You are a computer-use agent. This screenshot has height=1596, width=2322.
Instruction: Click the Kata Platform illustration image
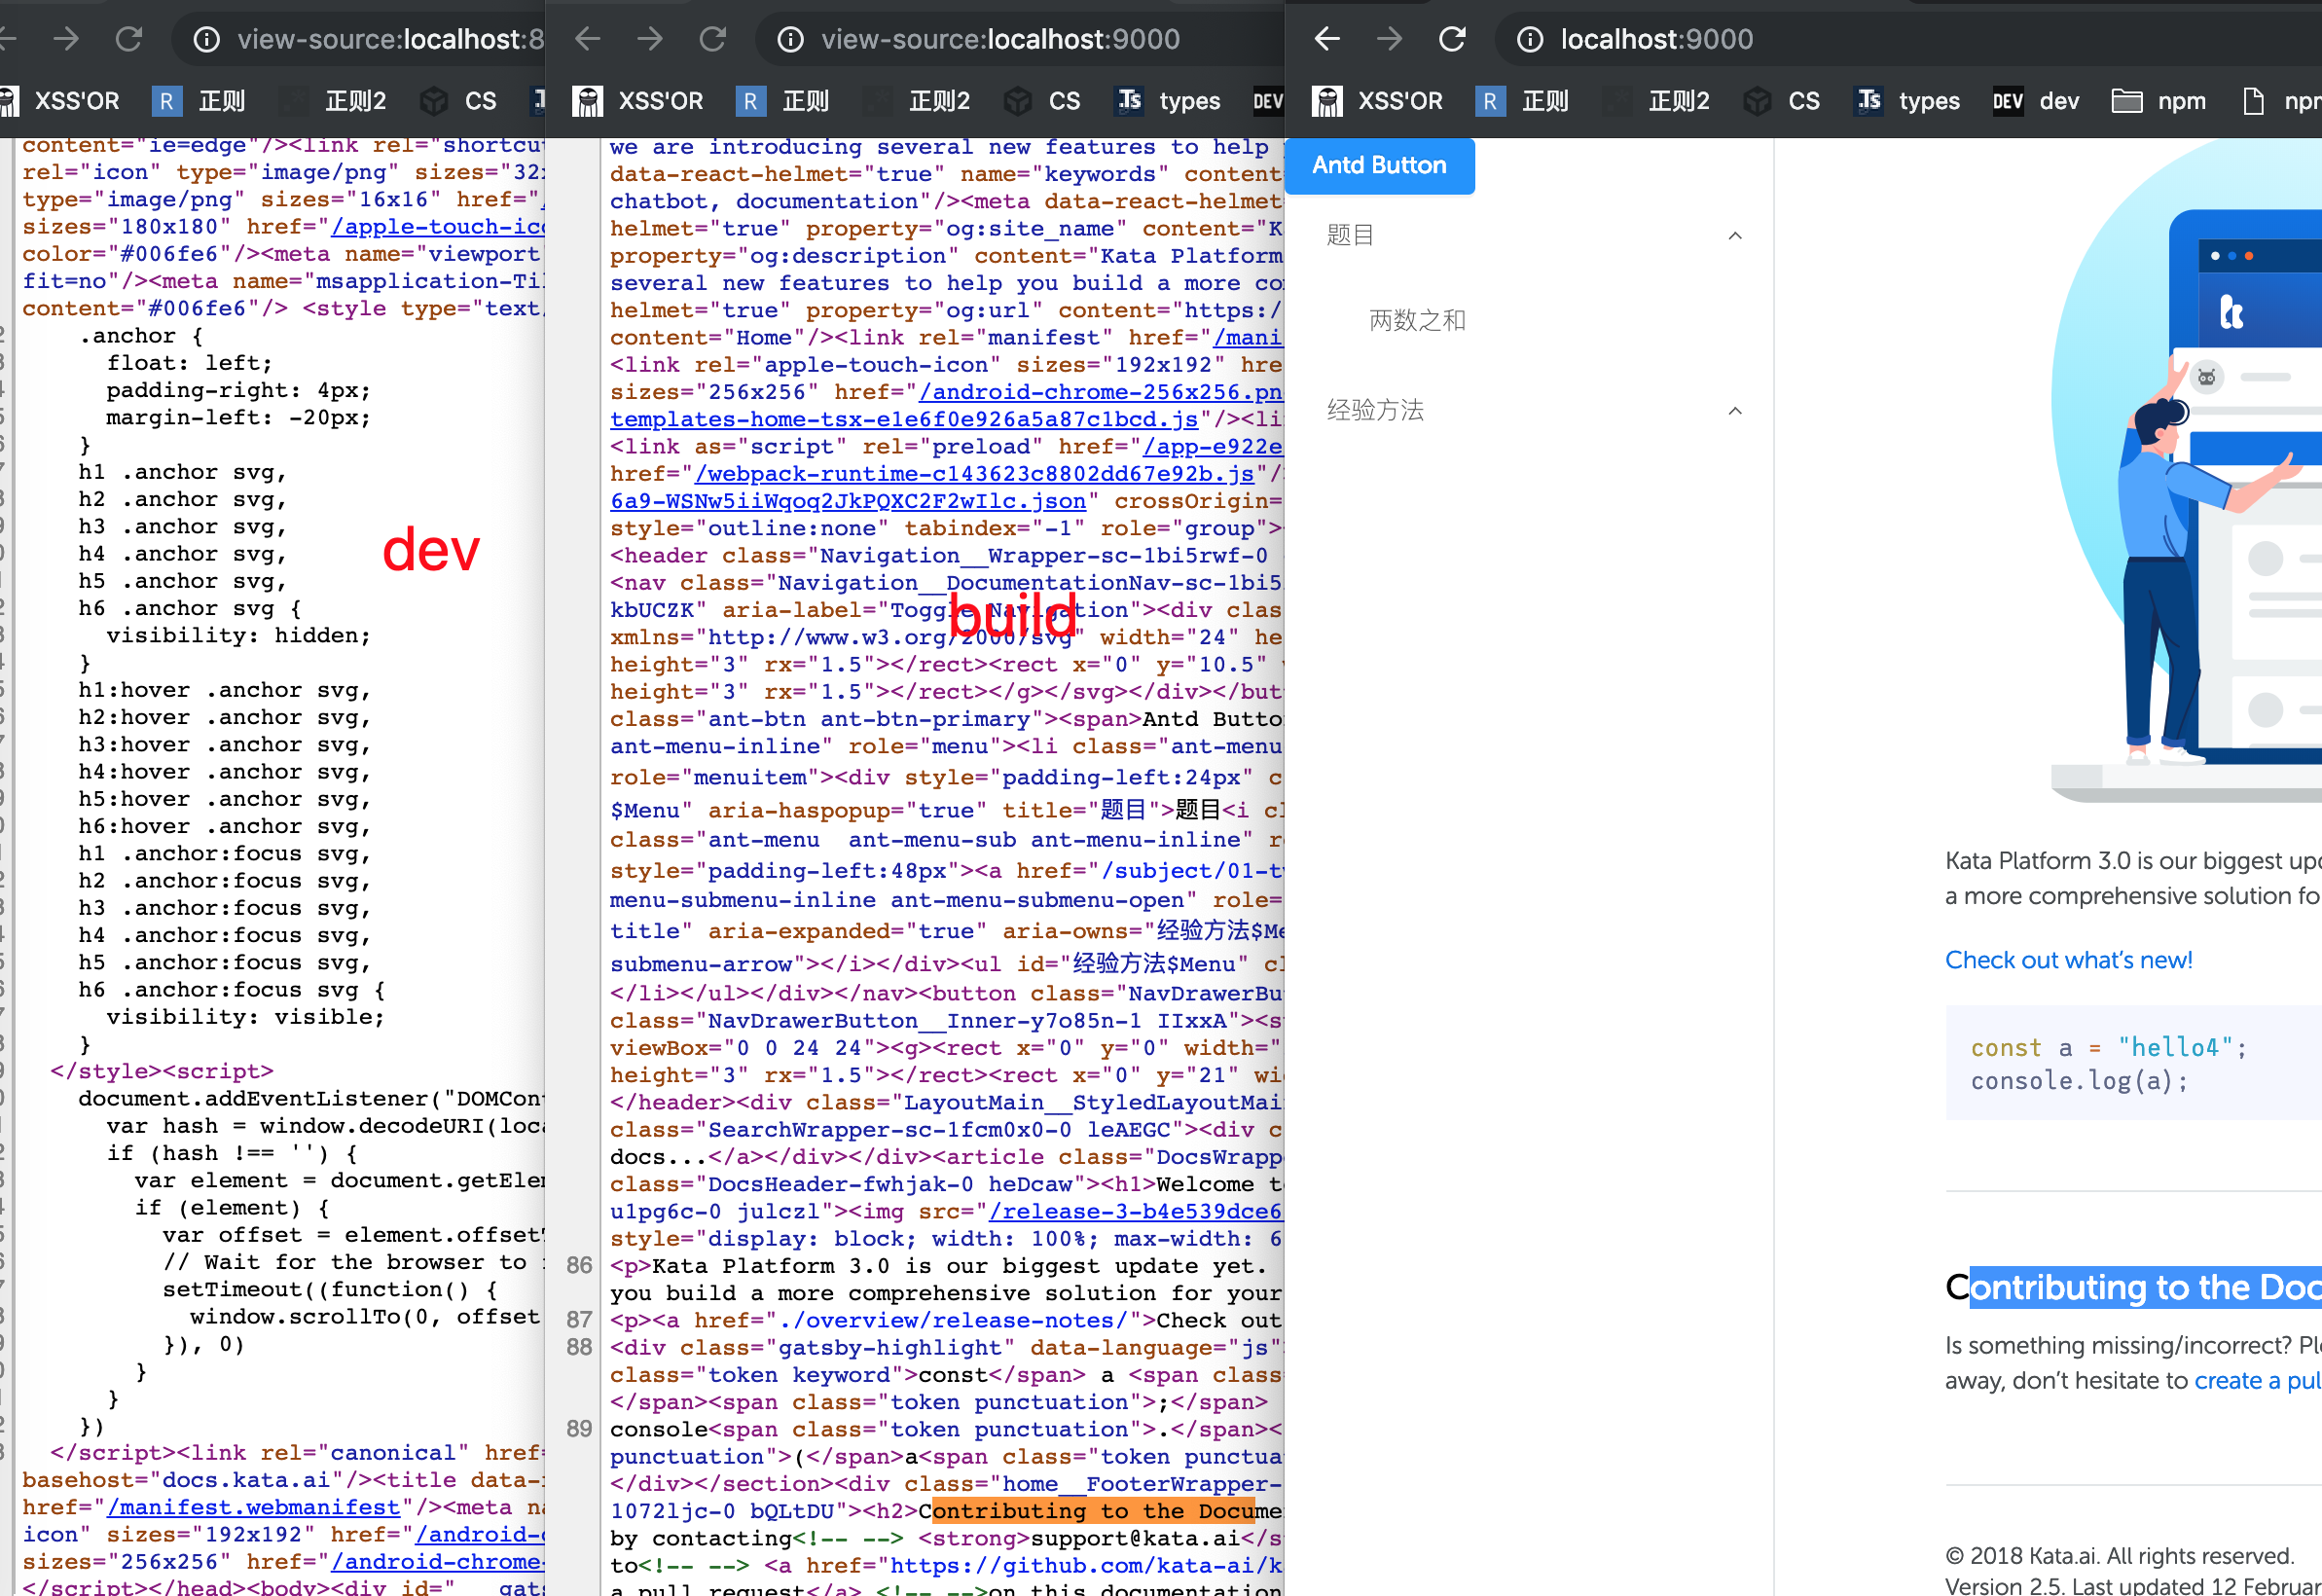[x=2185, y=470]
